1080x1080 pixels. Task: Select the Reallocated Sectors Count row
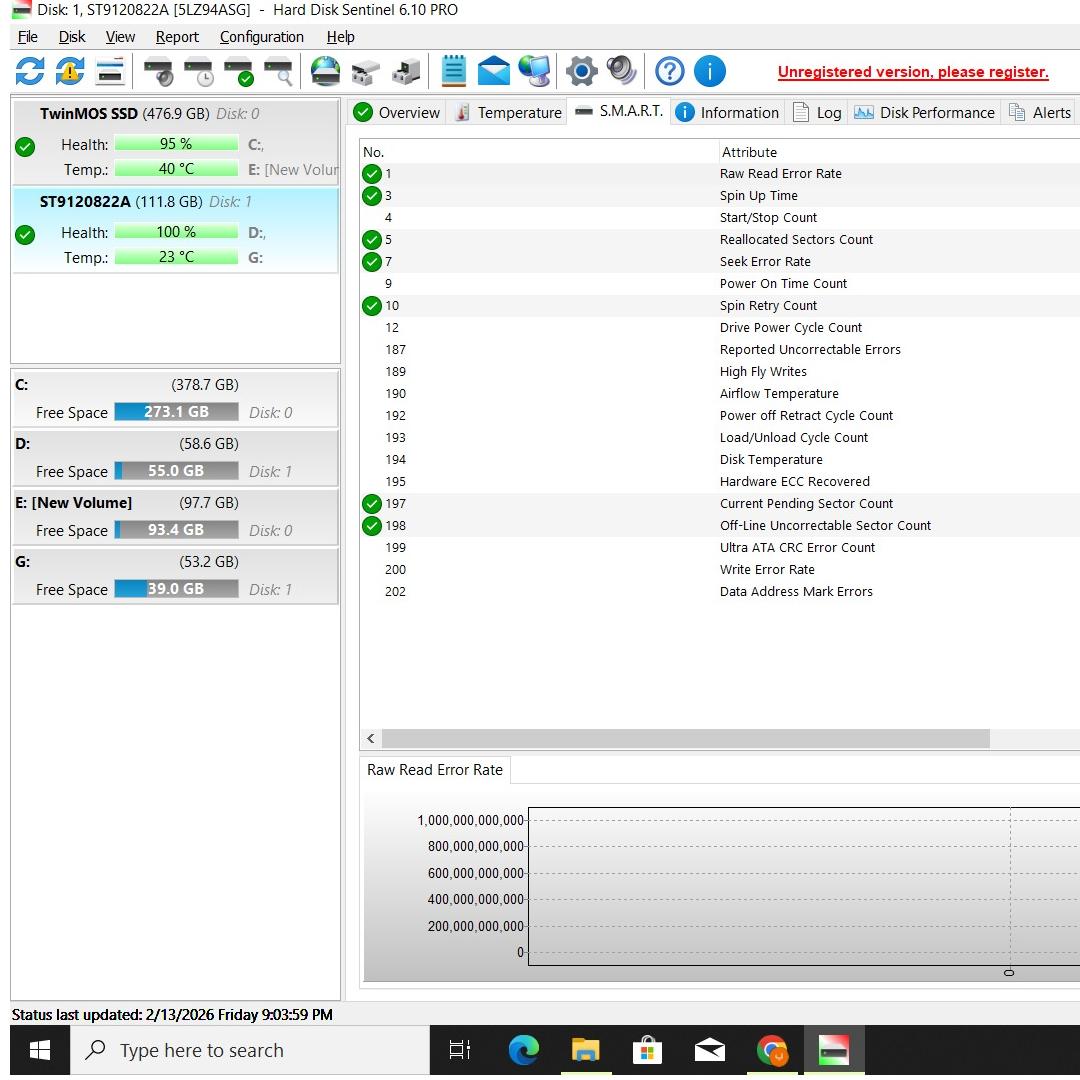click(x=796, y=240)
